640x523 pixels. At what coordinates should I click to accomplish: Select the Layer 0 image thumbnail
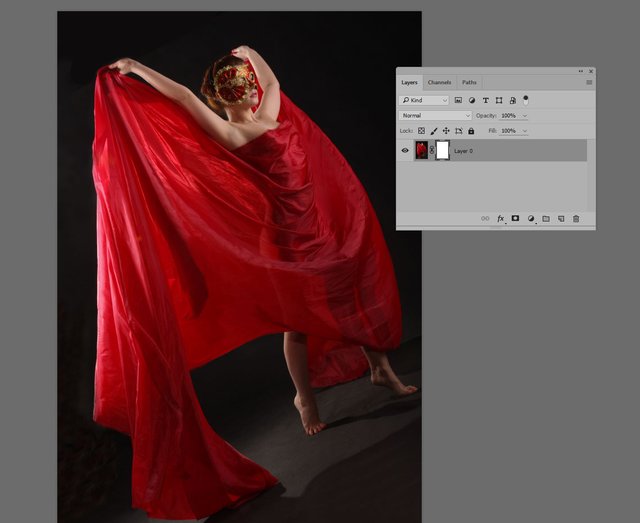pos(422,150)
